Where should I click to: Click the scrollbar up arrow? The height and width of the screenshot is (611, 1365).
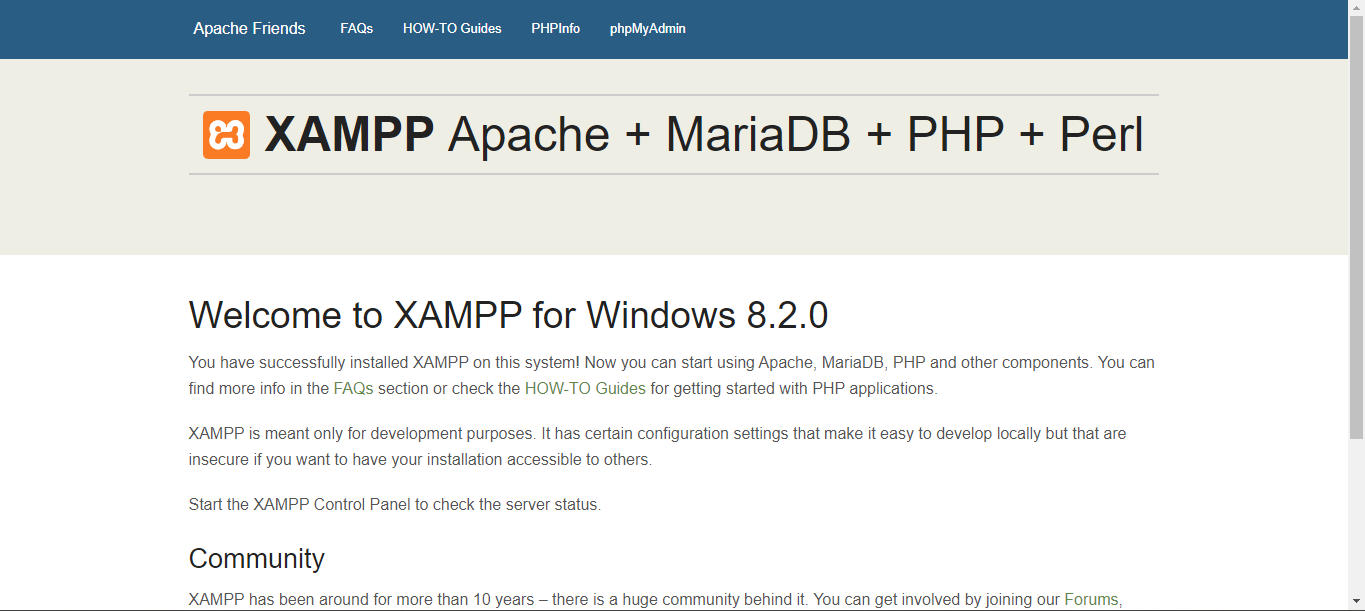[x=1356, y=8]
